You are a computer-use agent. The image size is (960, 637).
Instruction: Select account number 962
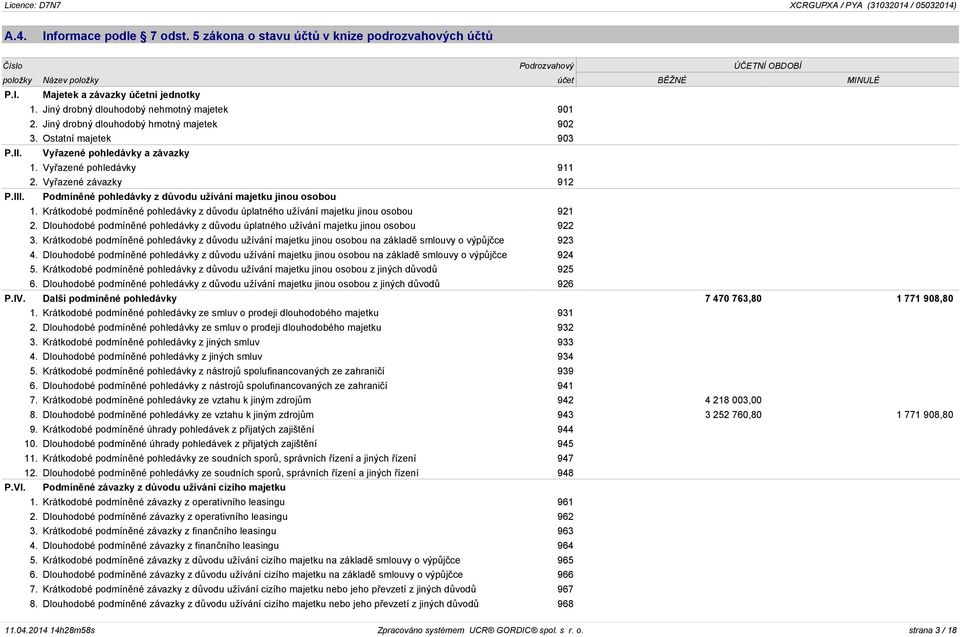tap(565, 517)
